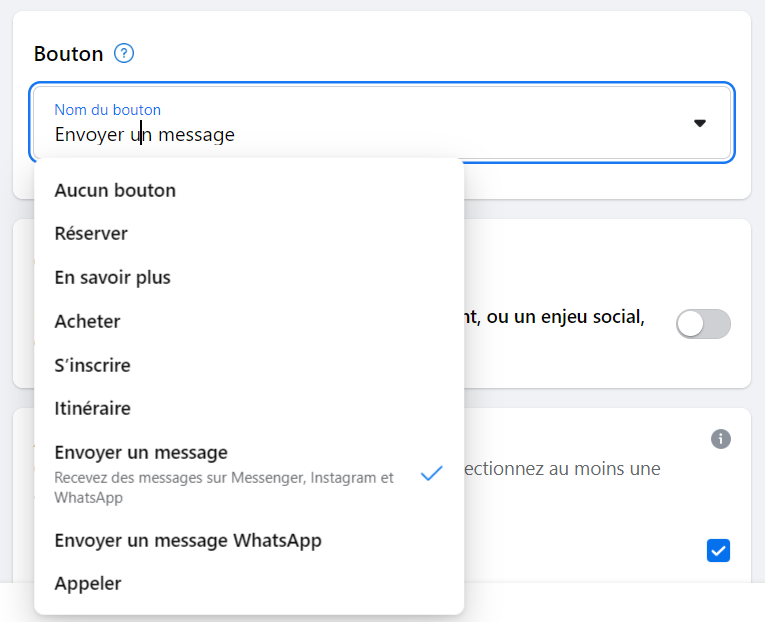Click the 'Bouton' section heading
The width and height of the screenshot is (765, 622).
[68, 54]
